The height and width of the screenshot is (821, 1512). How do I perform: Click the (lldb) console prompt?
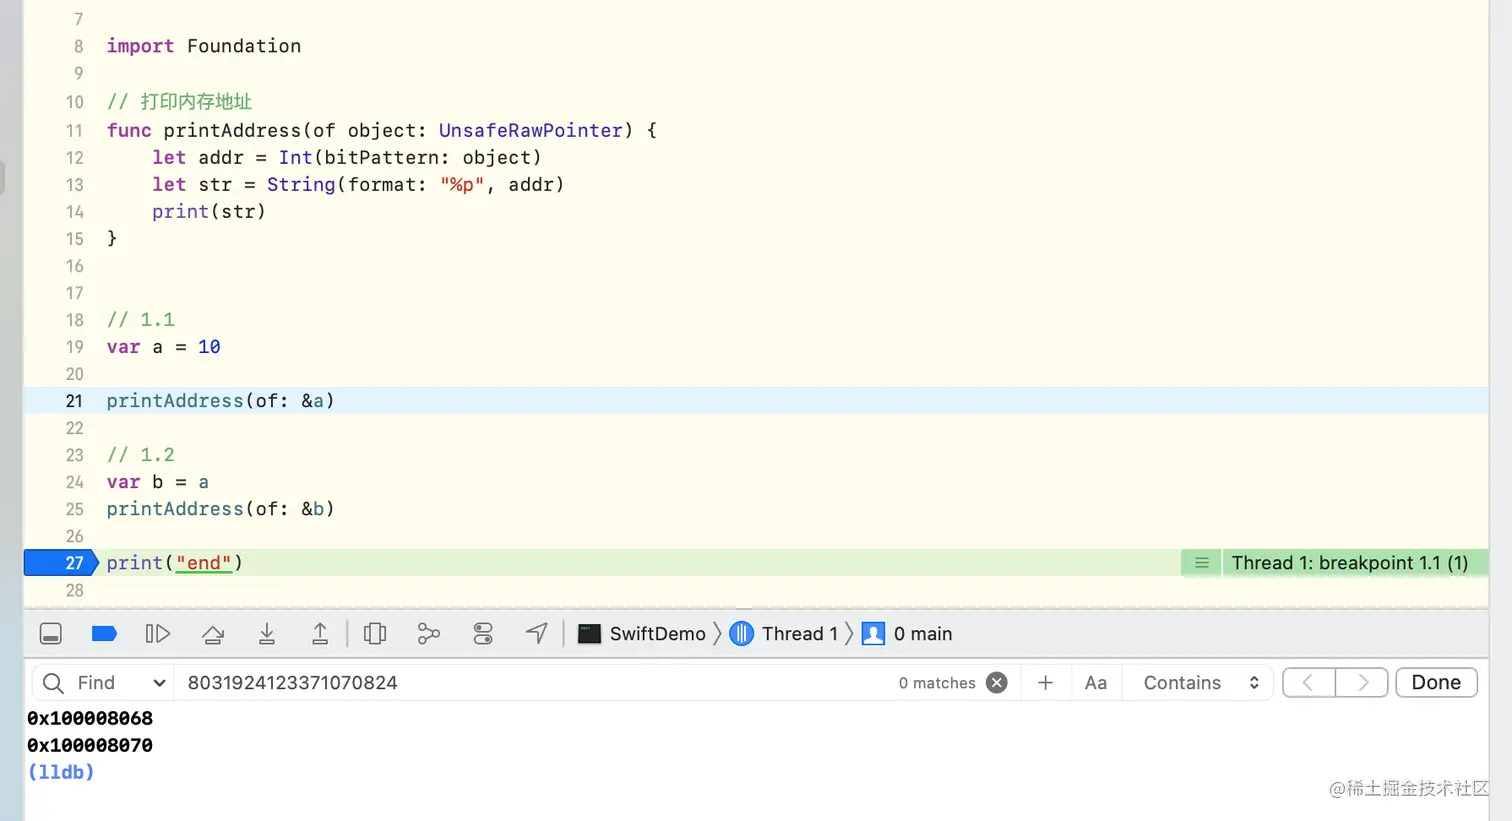pos(61,772)
